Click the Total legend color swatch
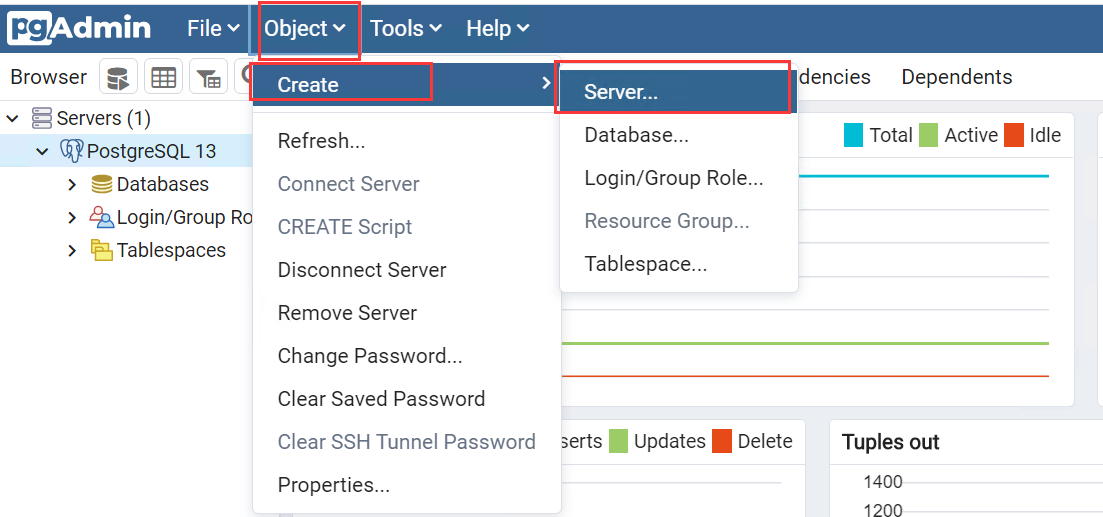 (853, 135)
